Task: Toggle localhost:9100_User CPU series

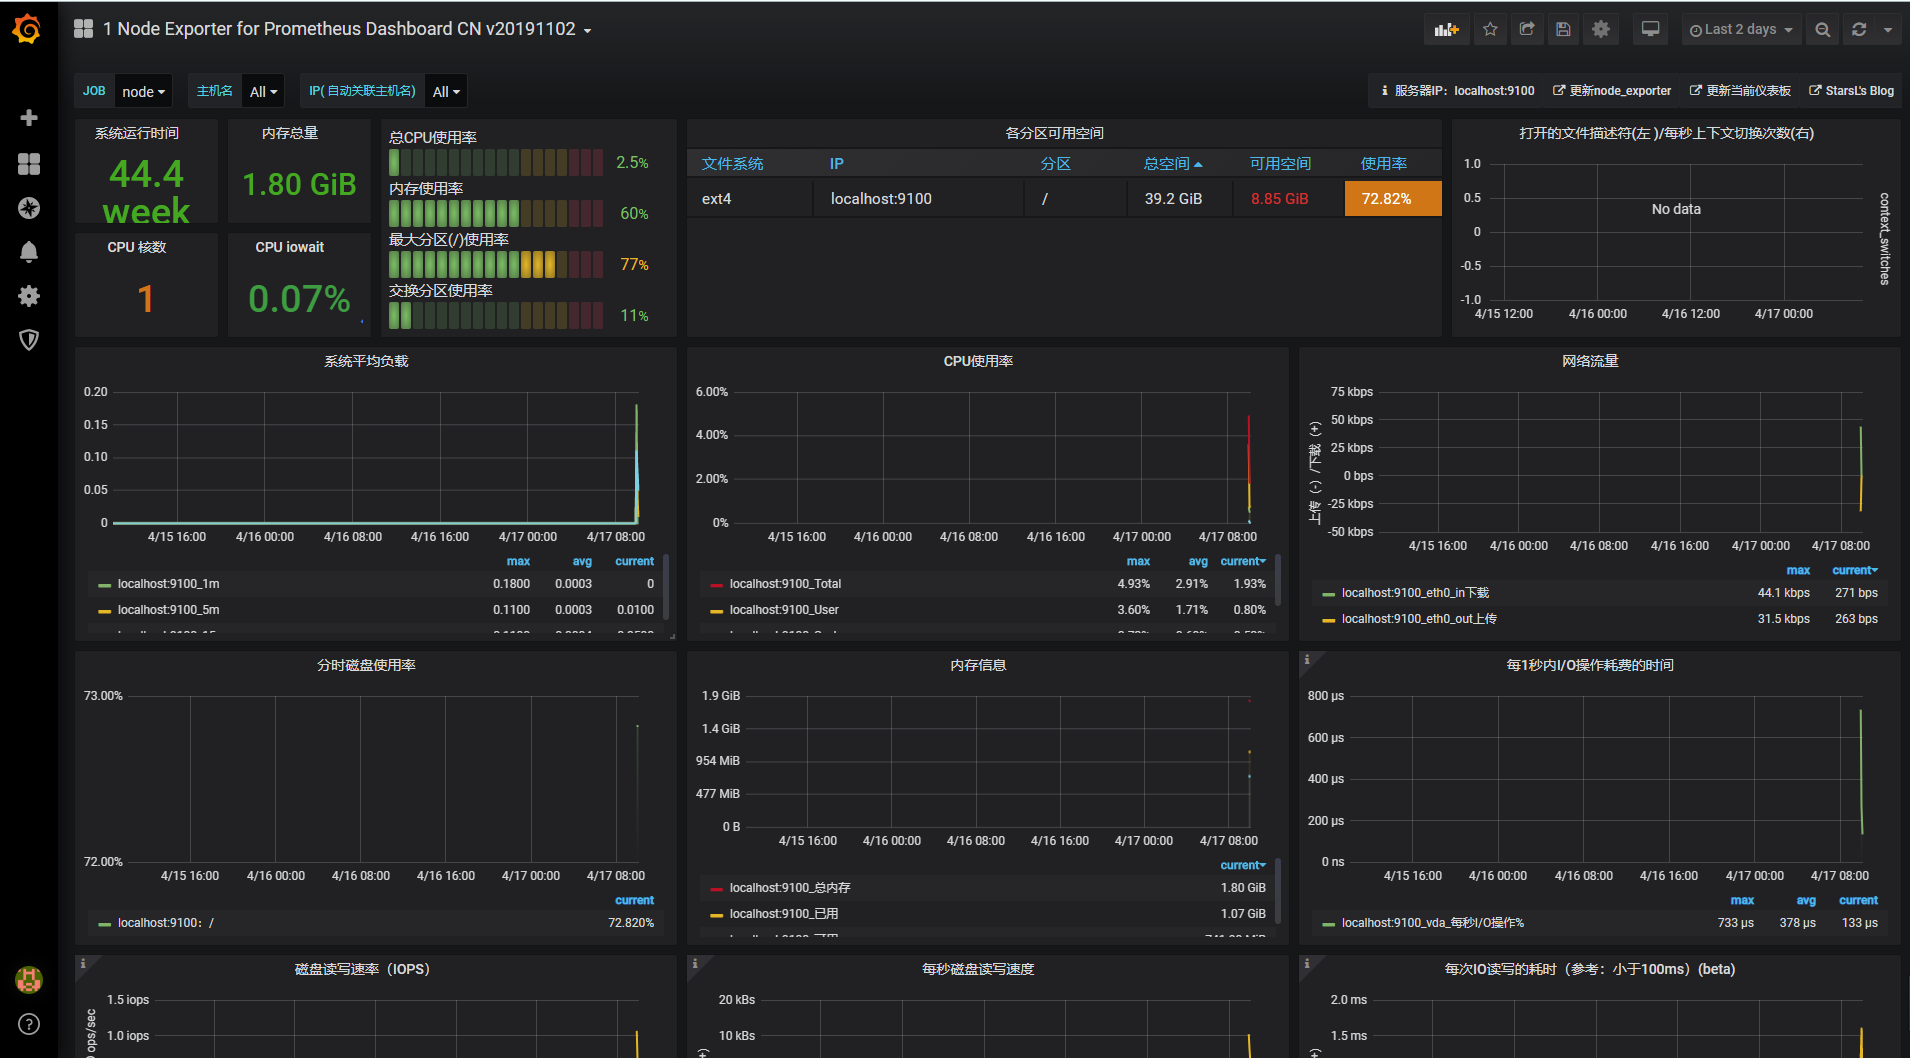Action: tap(784, 610)
